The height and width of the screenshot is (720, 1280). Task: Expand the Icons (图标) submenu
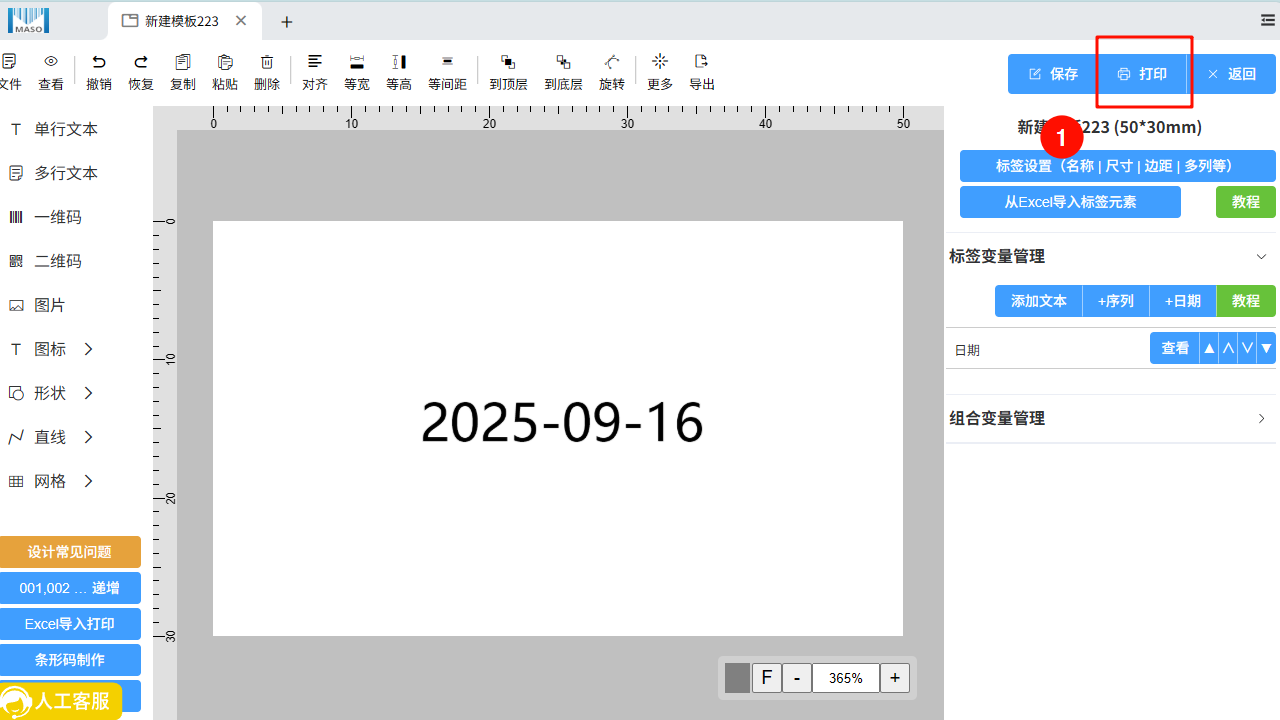point(88,349)
